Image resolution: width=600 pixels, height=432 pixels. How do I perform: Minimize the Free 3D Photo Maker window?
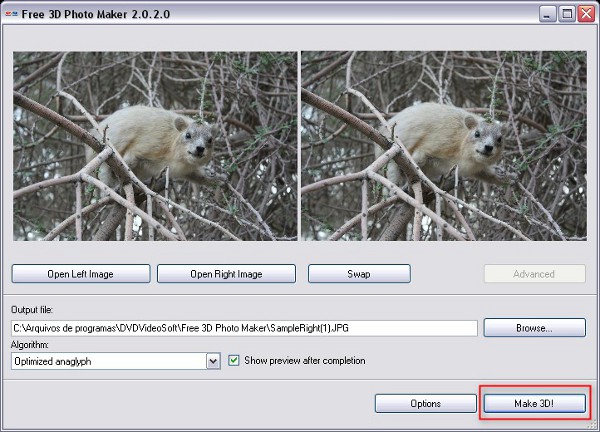click(x=547, y=14)
